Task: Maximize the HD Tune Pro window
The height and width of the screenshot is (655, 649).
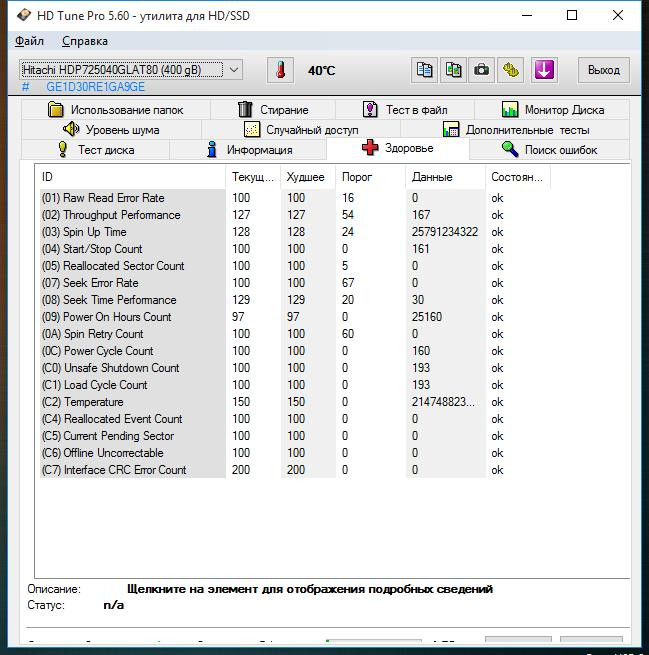Action: click(572, 15)
